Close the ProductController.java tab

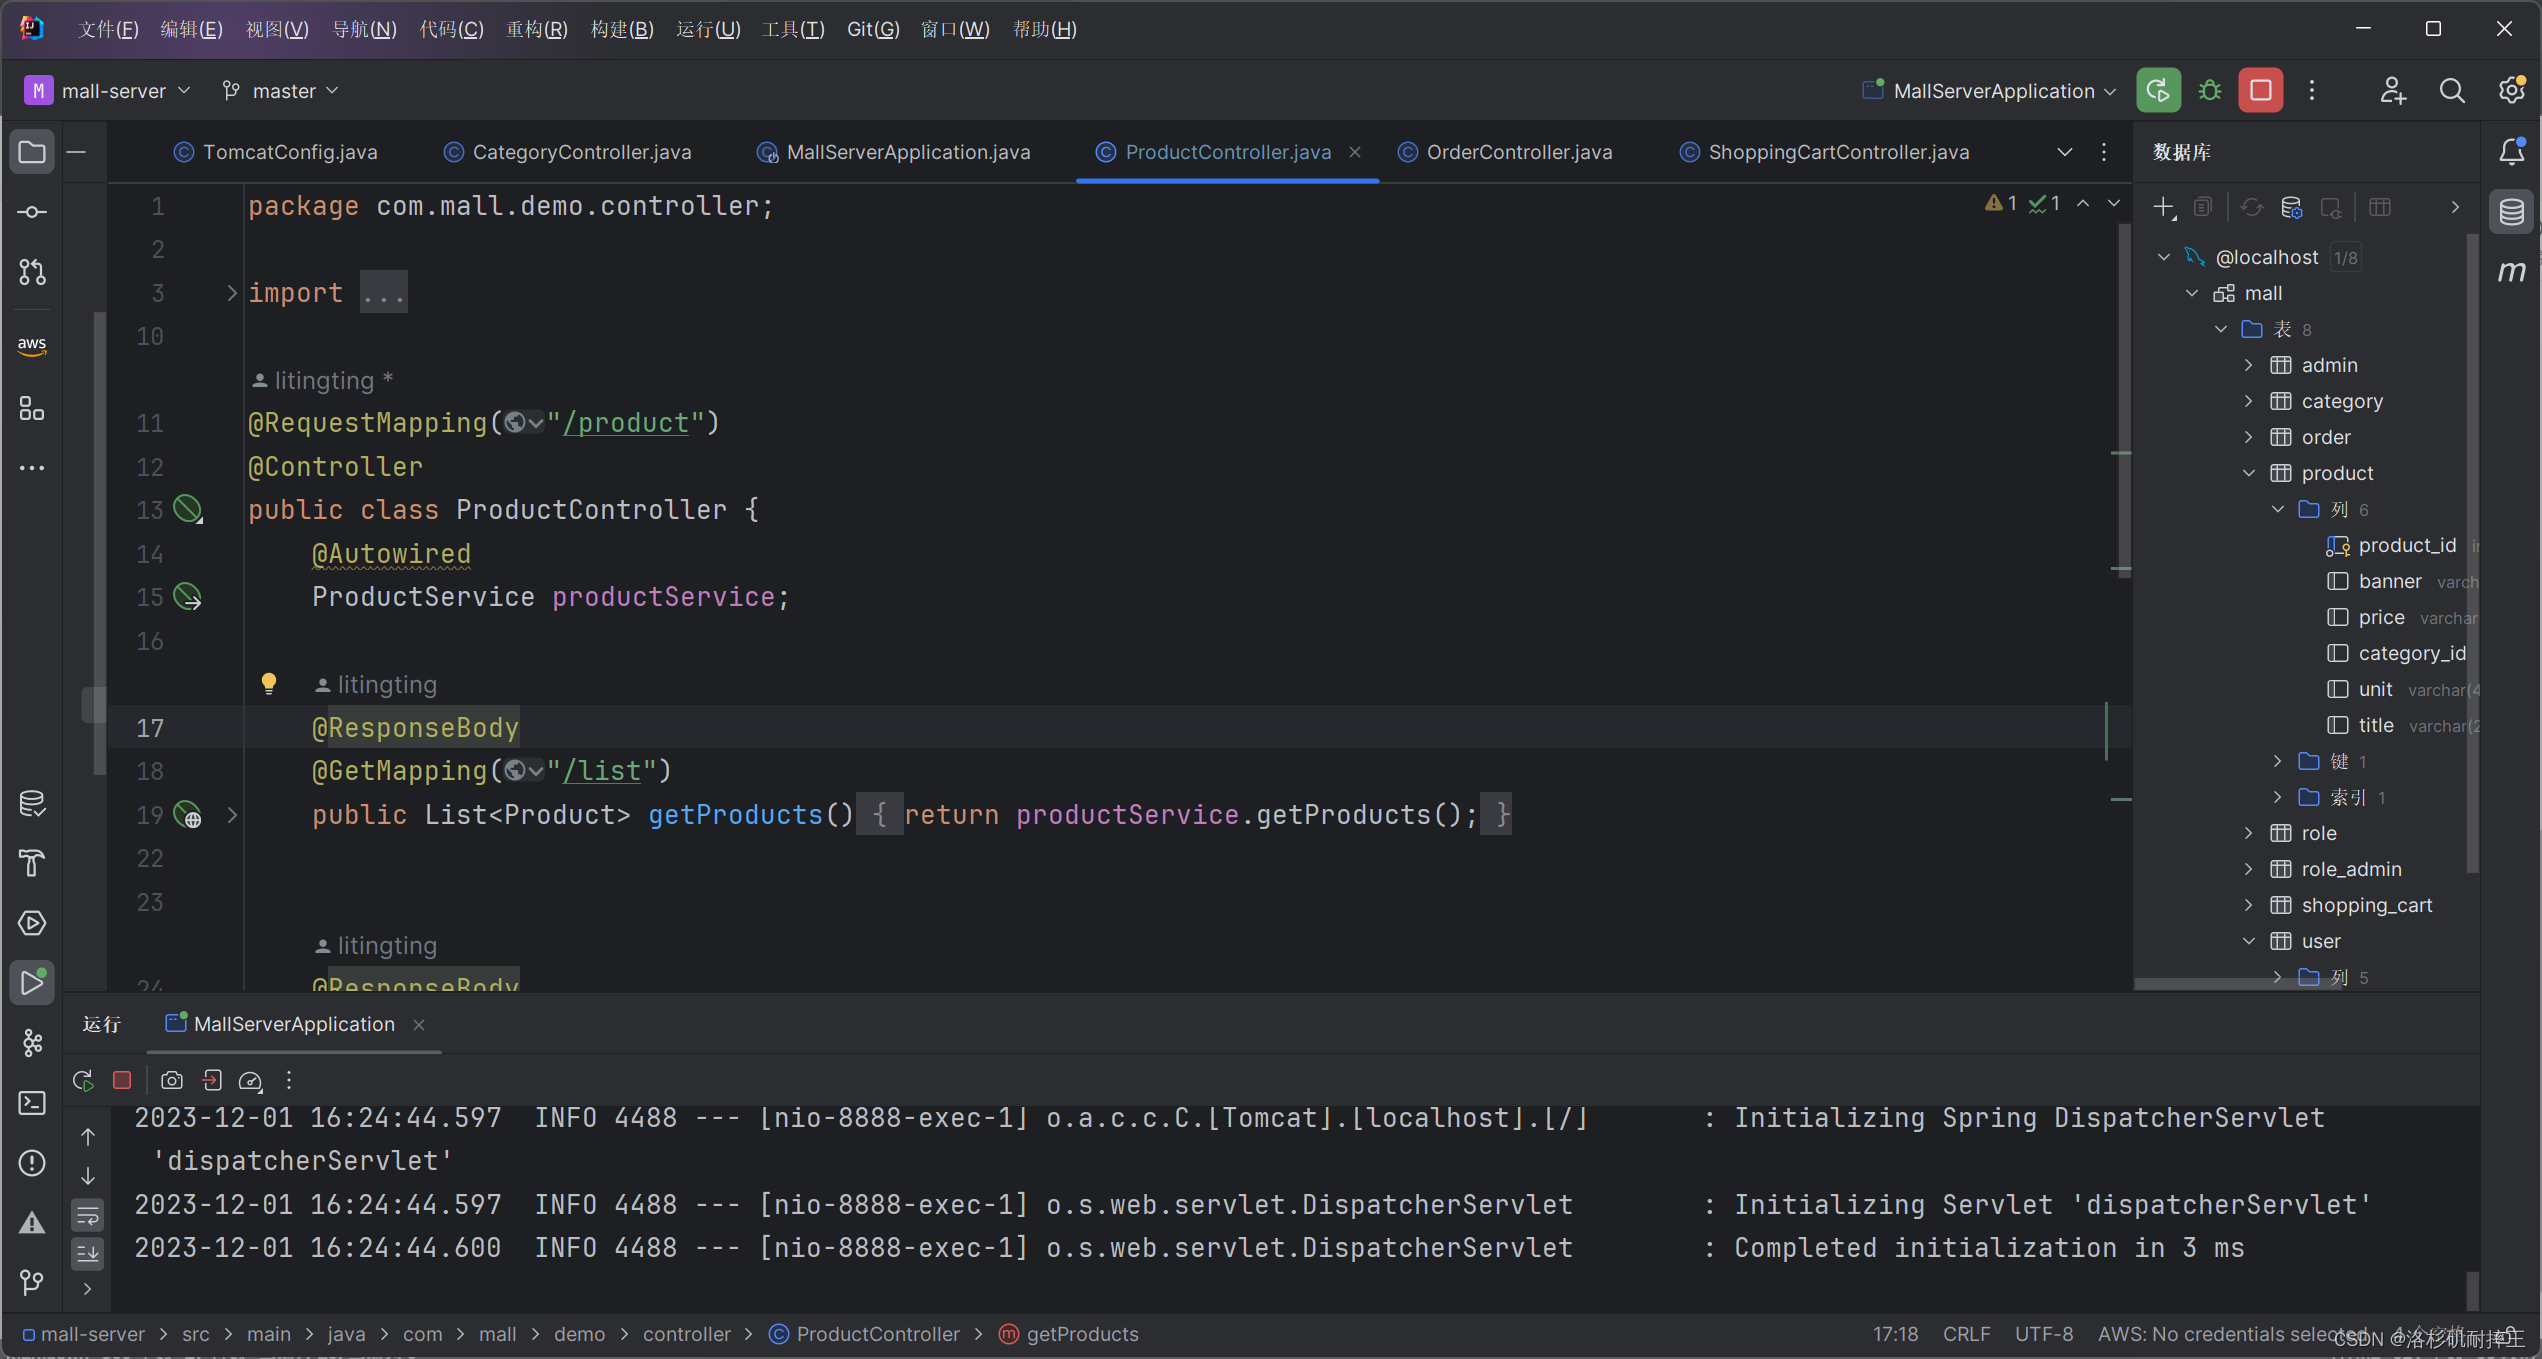1355,152
